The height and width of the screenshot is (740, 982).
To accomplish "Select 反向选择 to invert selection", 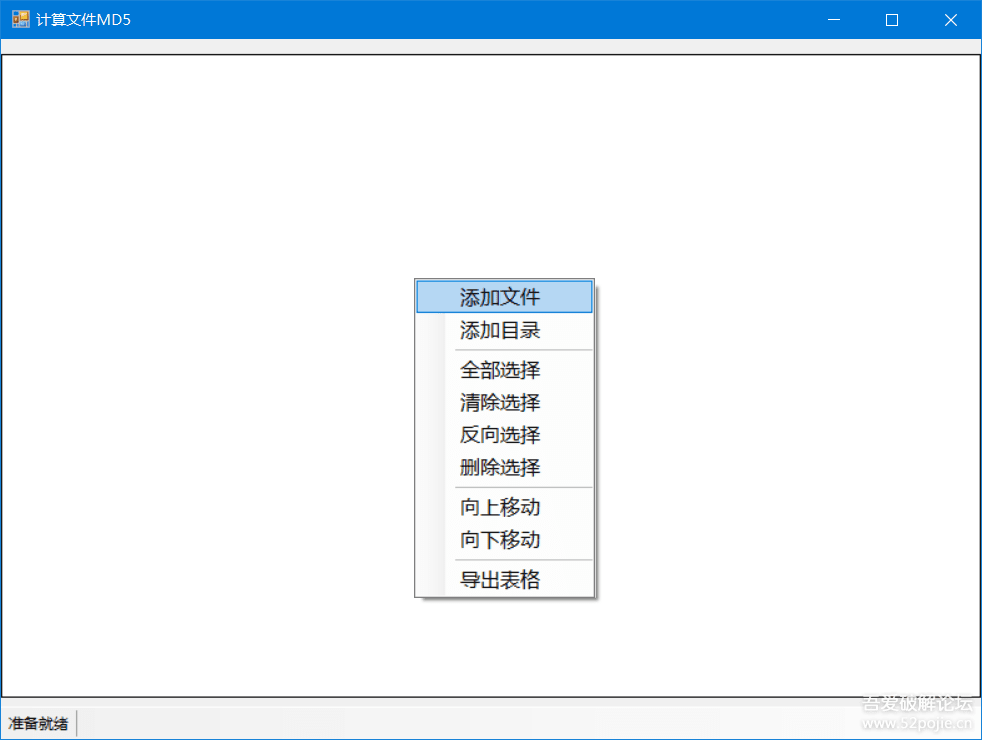I will tap(500, 435).
